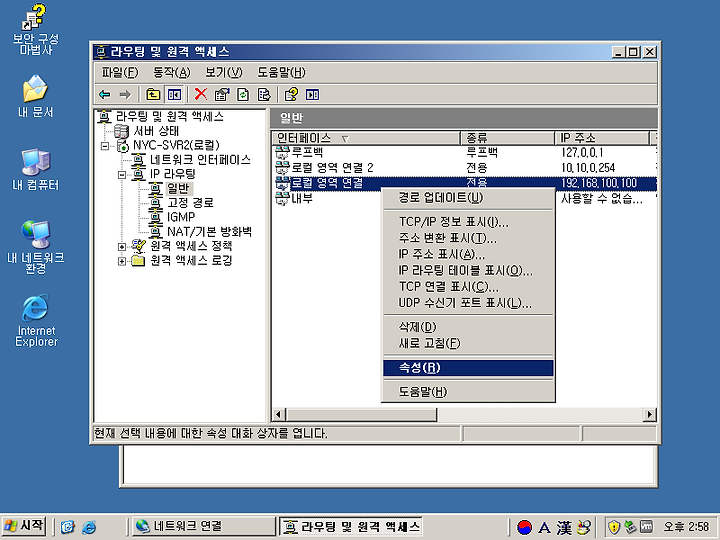720x540 pixels.
Task: Click the Internet Explorer quick launch icon
Action: pos(89,527)
